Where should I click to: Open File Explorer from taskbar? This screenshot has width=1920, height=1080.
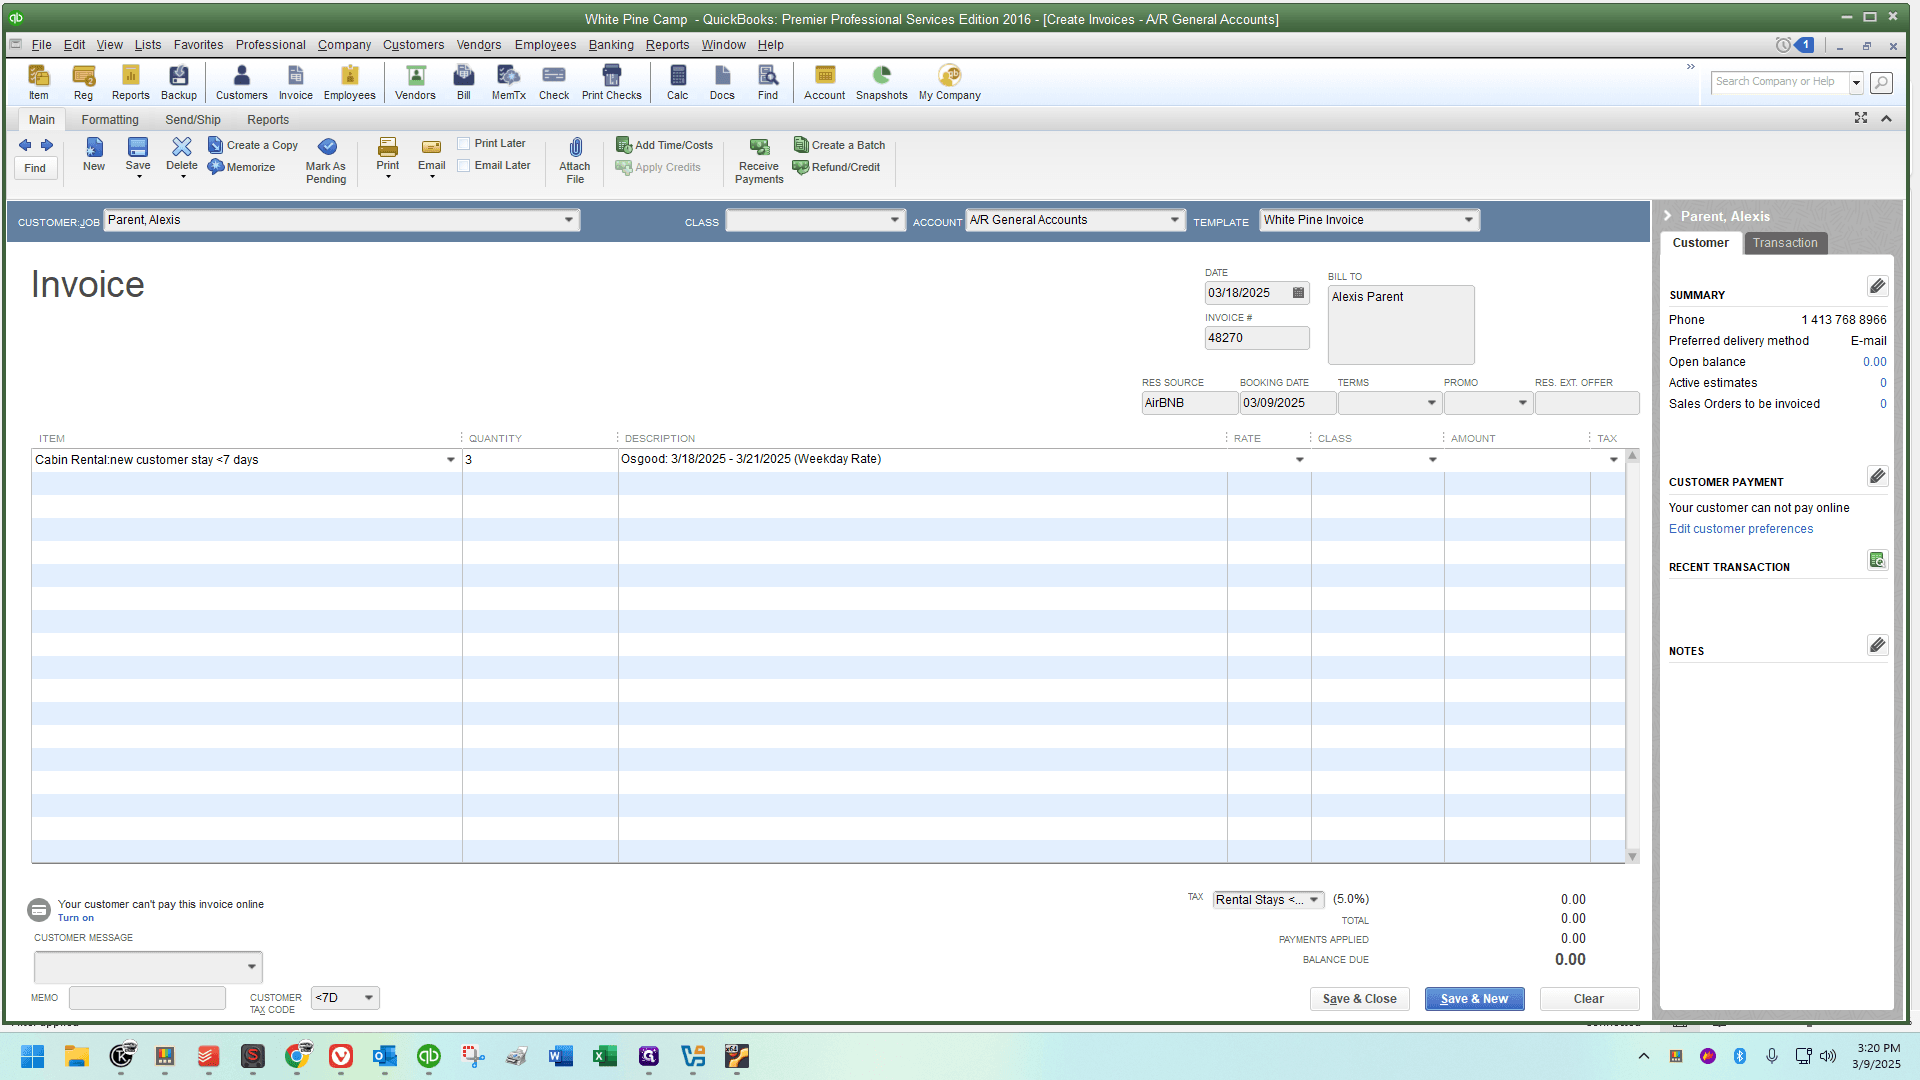77,1056
